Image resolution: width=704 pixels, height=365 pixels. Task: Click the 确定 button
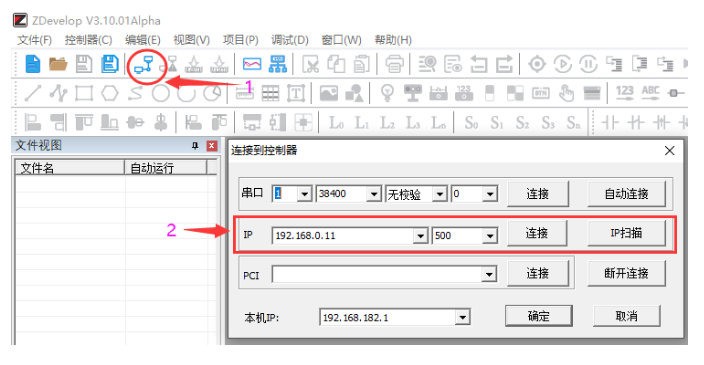538,316
